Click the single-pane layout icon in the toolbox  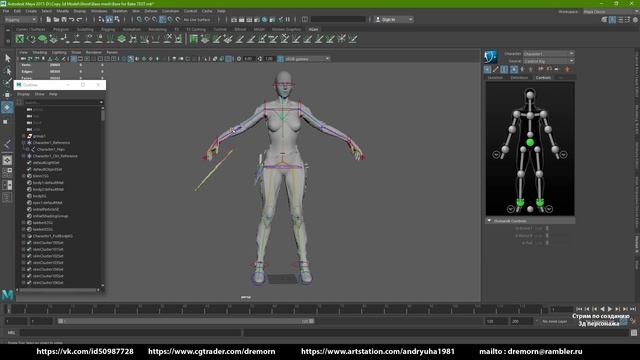click(7, 160)
